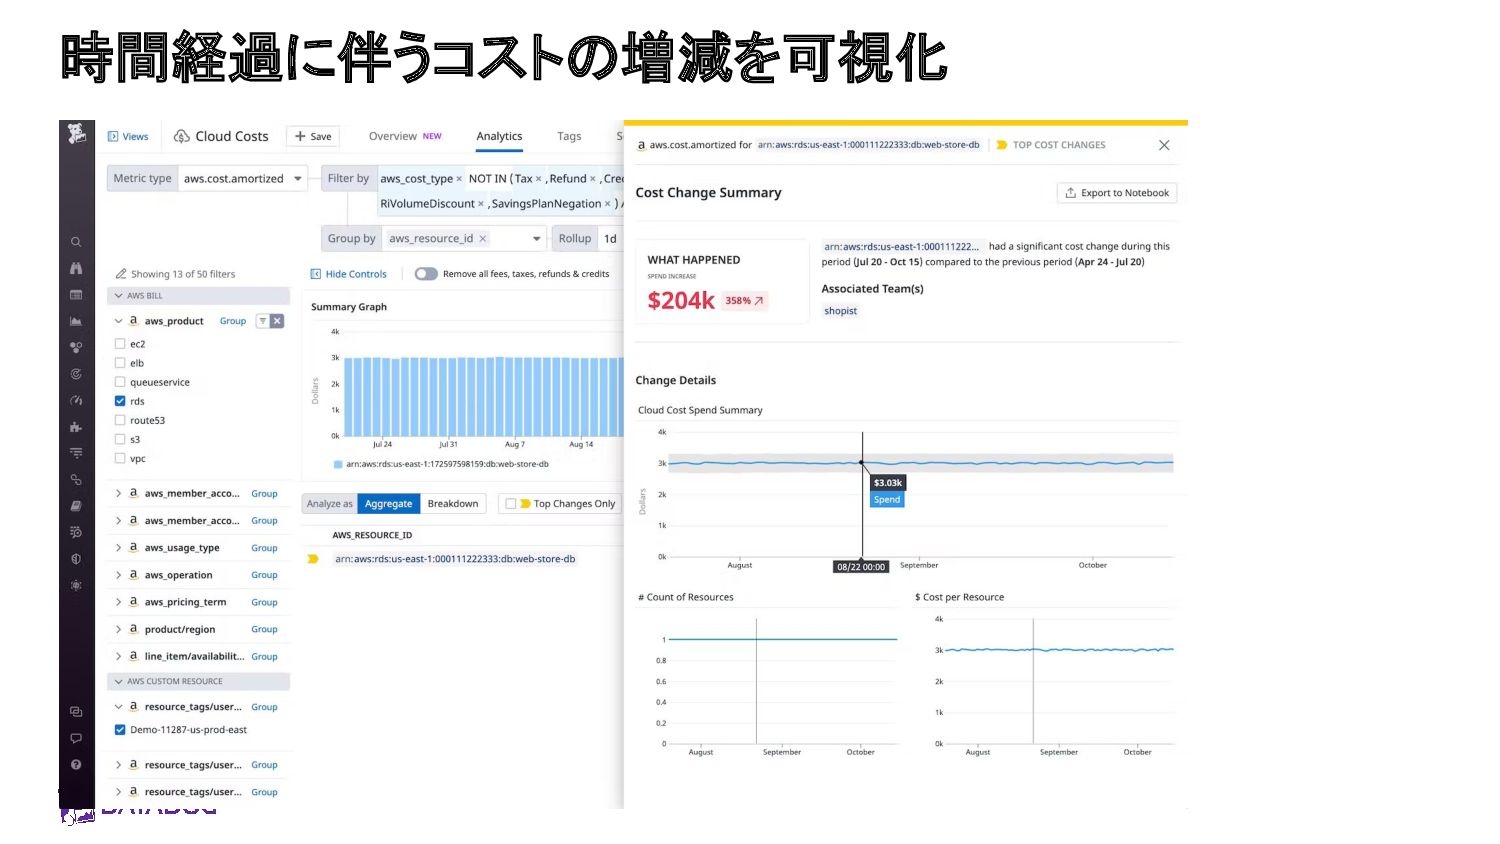The image size is (1500, 844).
Task: Open the help question mark icon
Action: pyautogui.click(x=76, y=764)
